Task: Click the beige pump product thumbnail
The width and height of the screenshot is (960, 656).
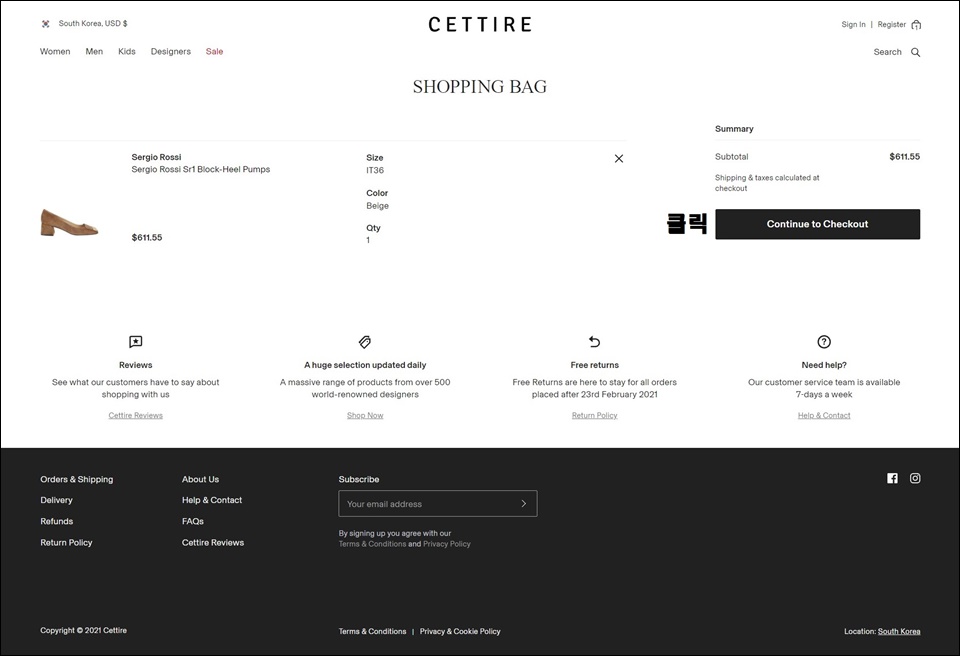Action: pos(69,222)
